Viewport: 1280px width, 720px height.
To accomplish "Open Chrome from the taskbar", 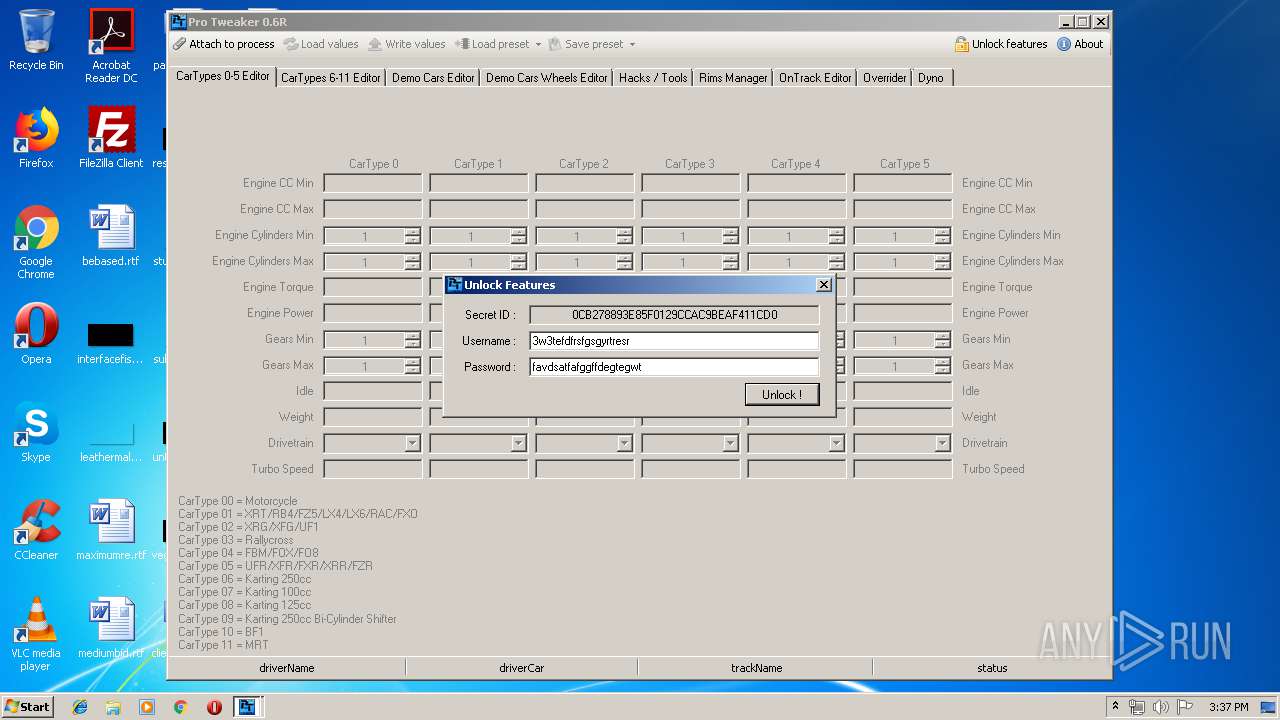I will 180,707.
